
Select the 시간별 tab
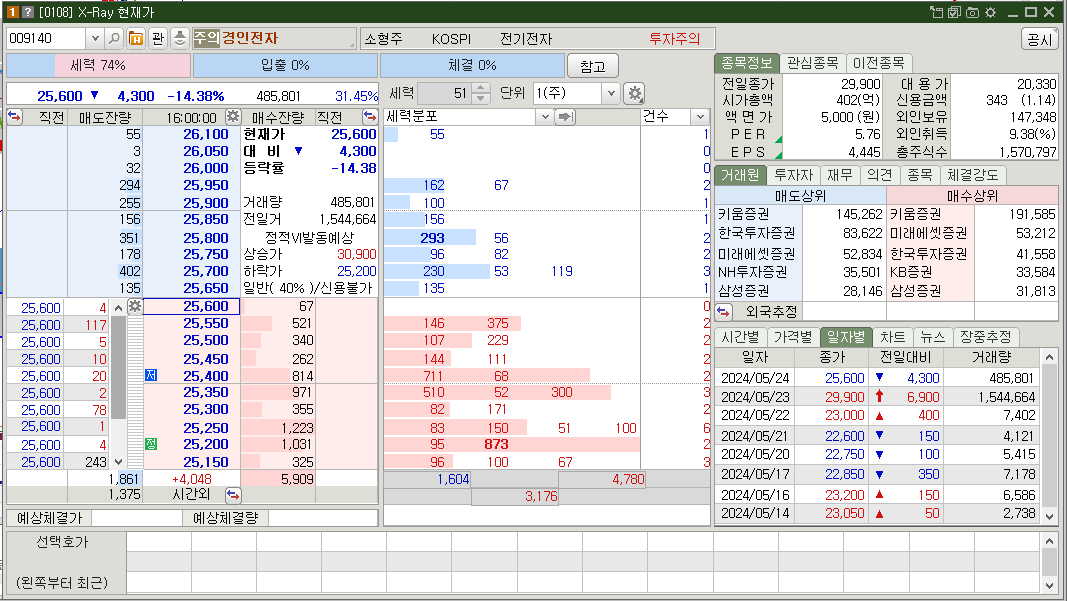point(740,337)
